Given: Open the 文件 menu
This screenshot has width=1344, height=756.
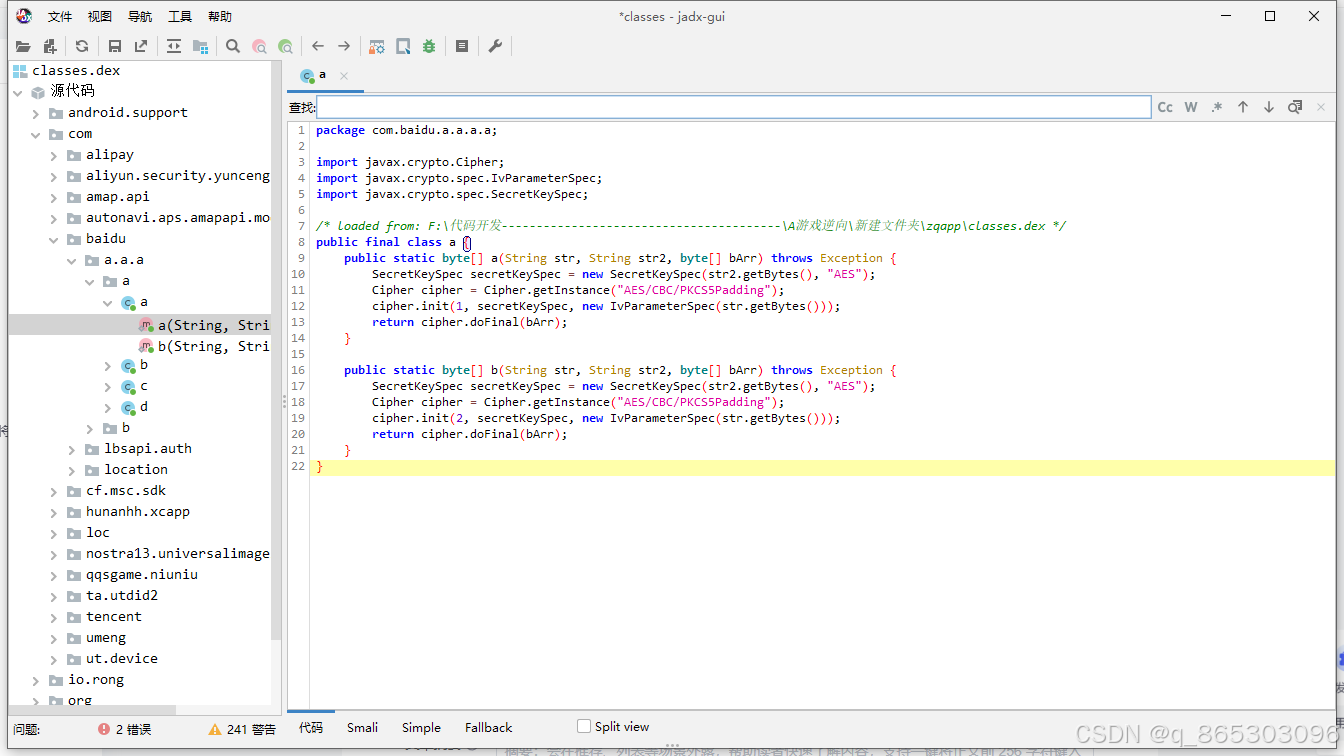Looking at the screenshot, I should coord(60,16).
